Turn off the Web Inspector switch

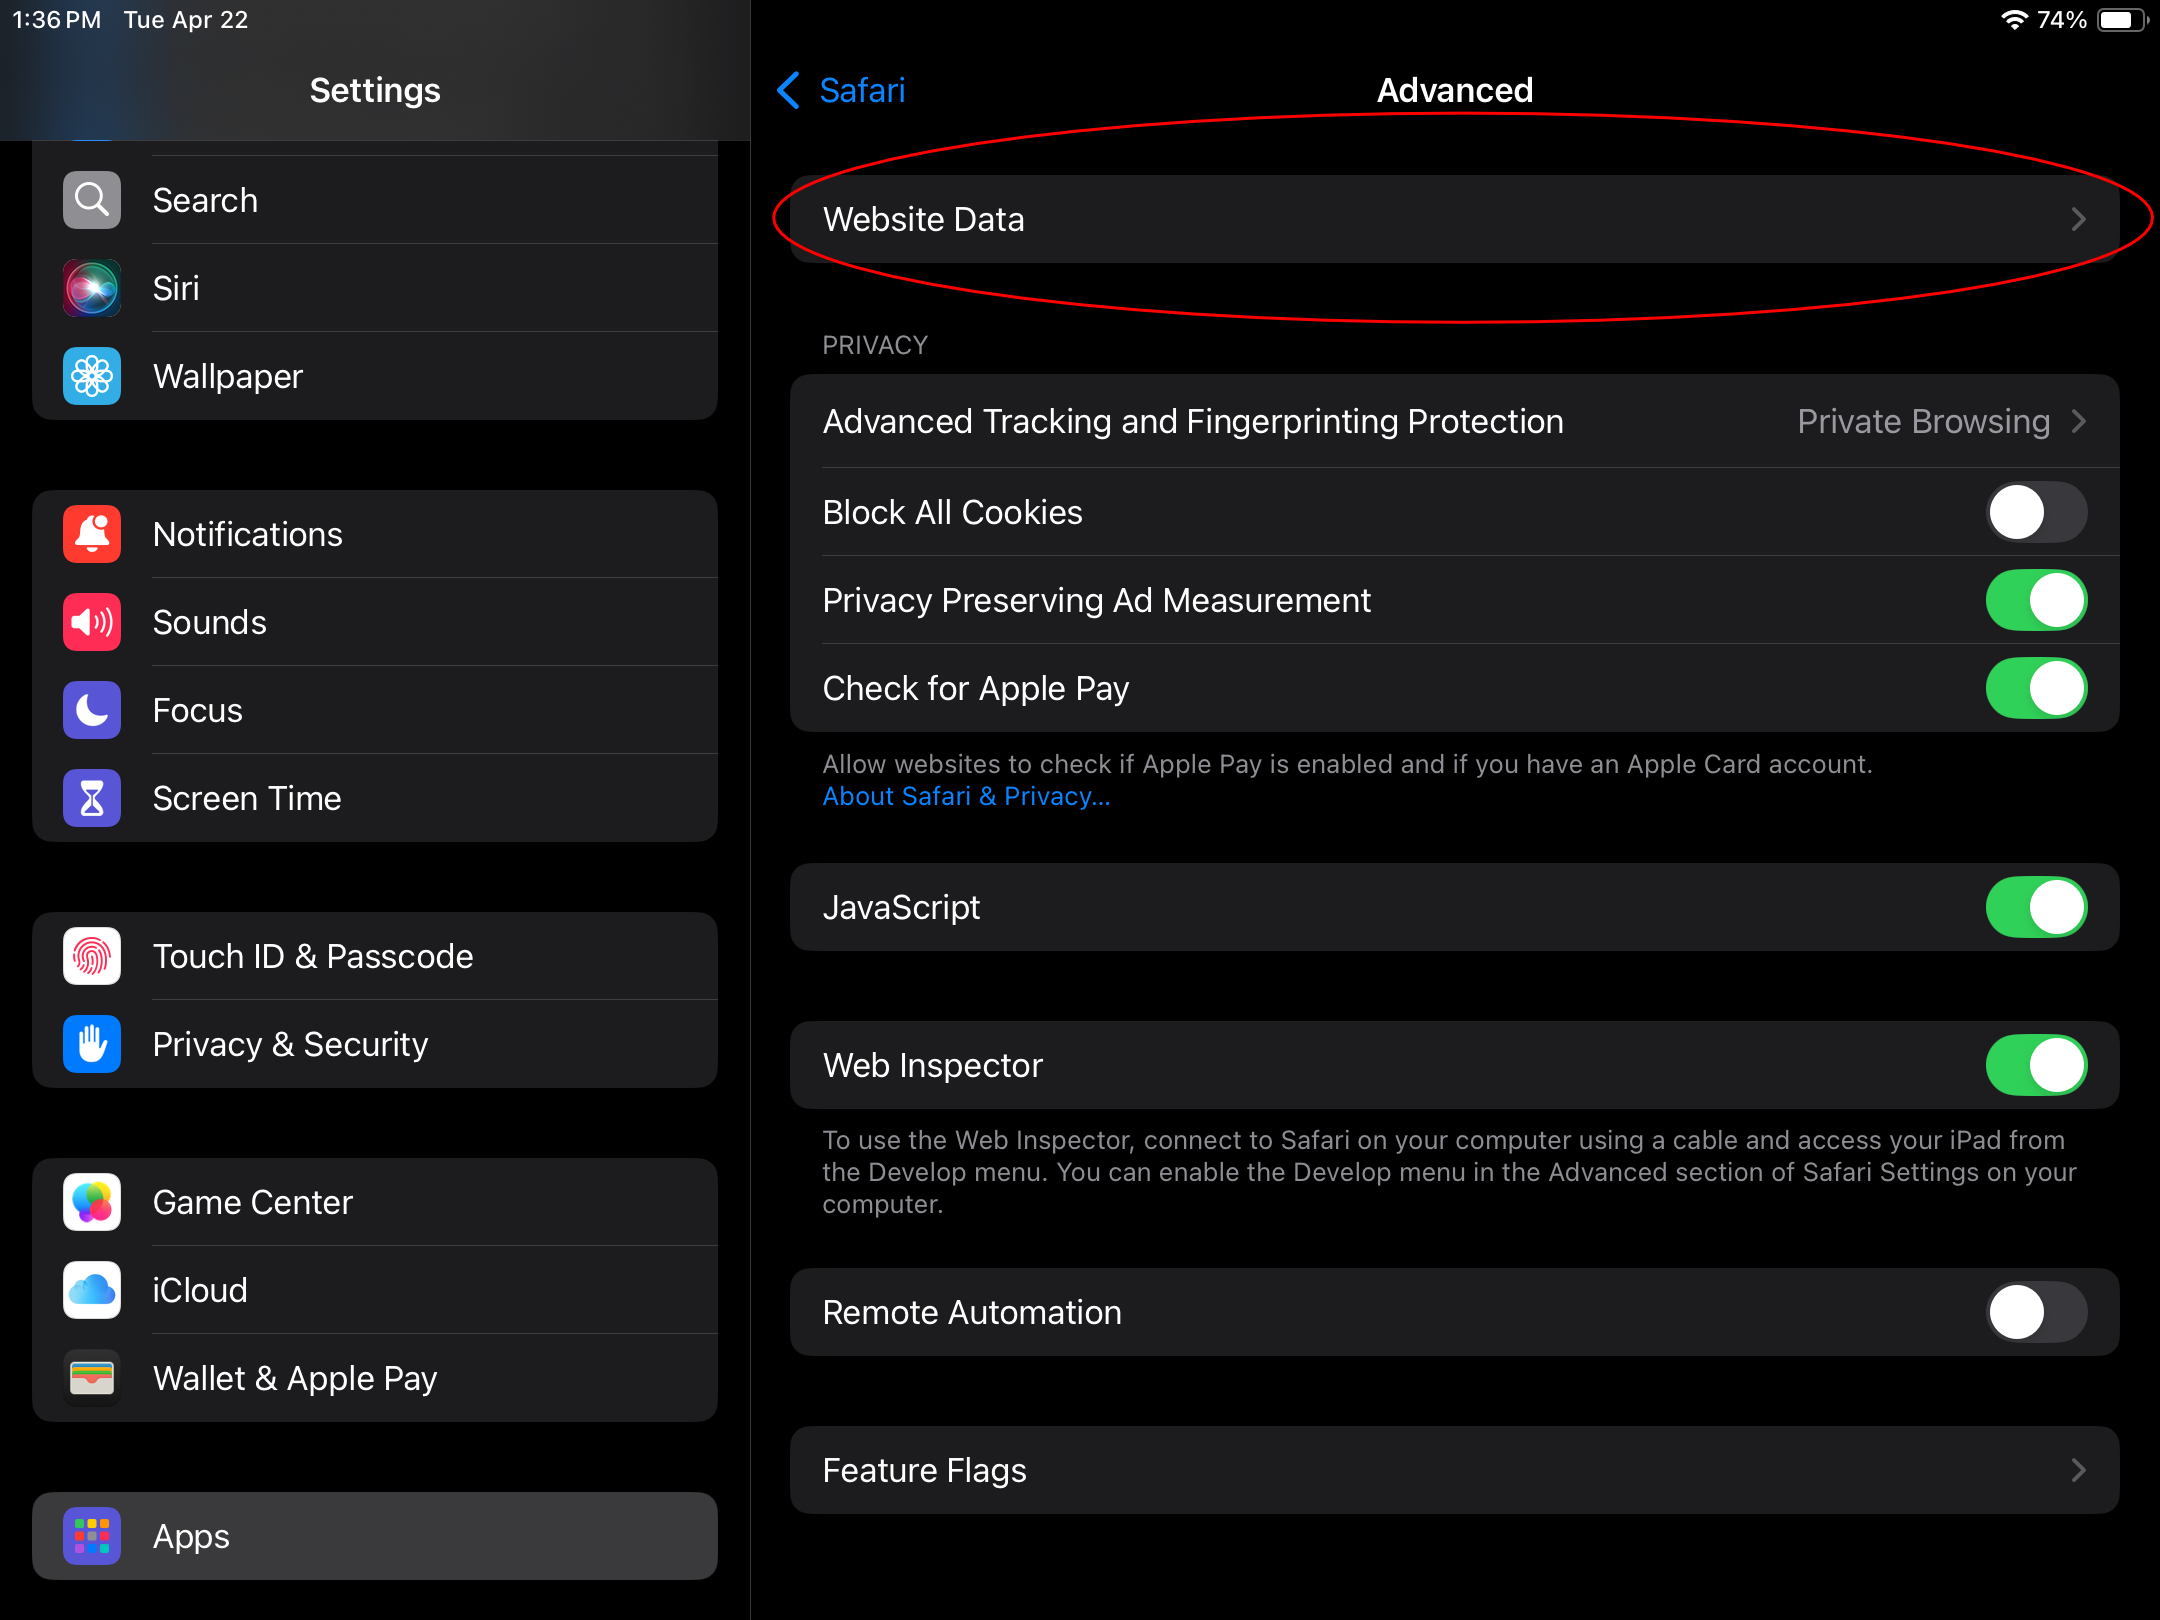pyautogui.click(x=2036, y=1065)
